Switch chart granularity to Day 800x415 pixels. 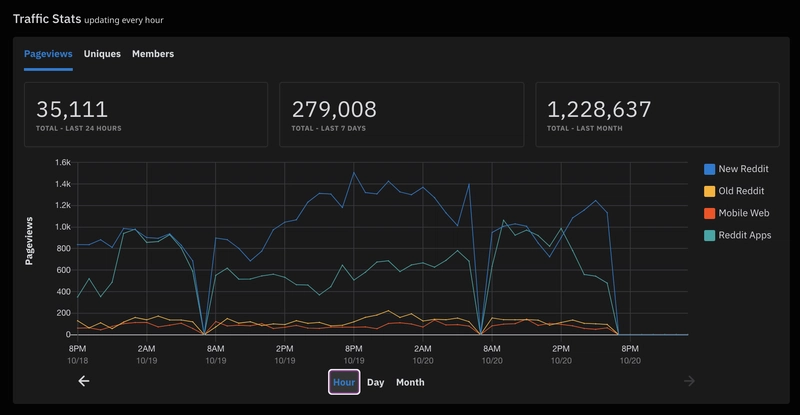pos(375,382)
